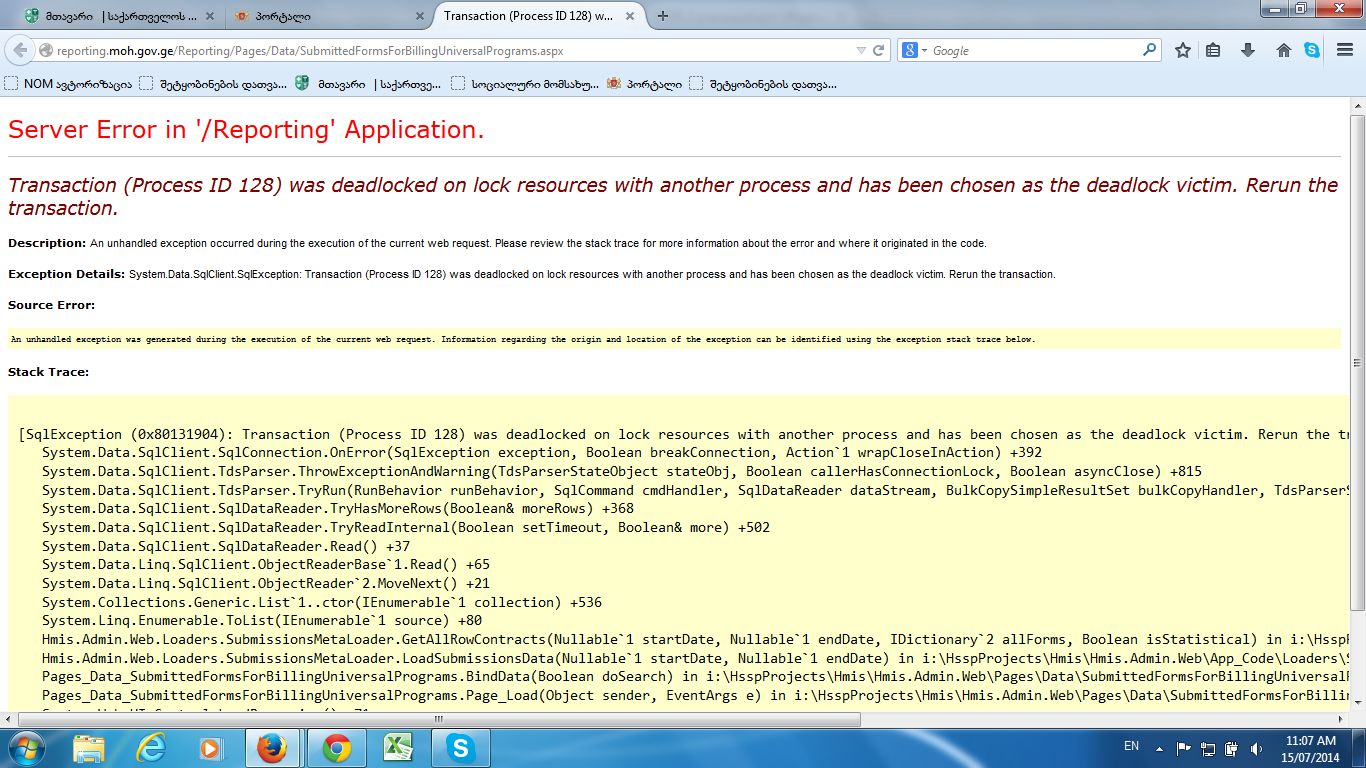
Task: Click the Skype toolbar extension icon
Action: 1312,50
